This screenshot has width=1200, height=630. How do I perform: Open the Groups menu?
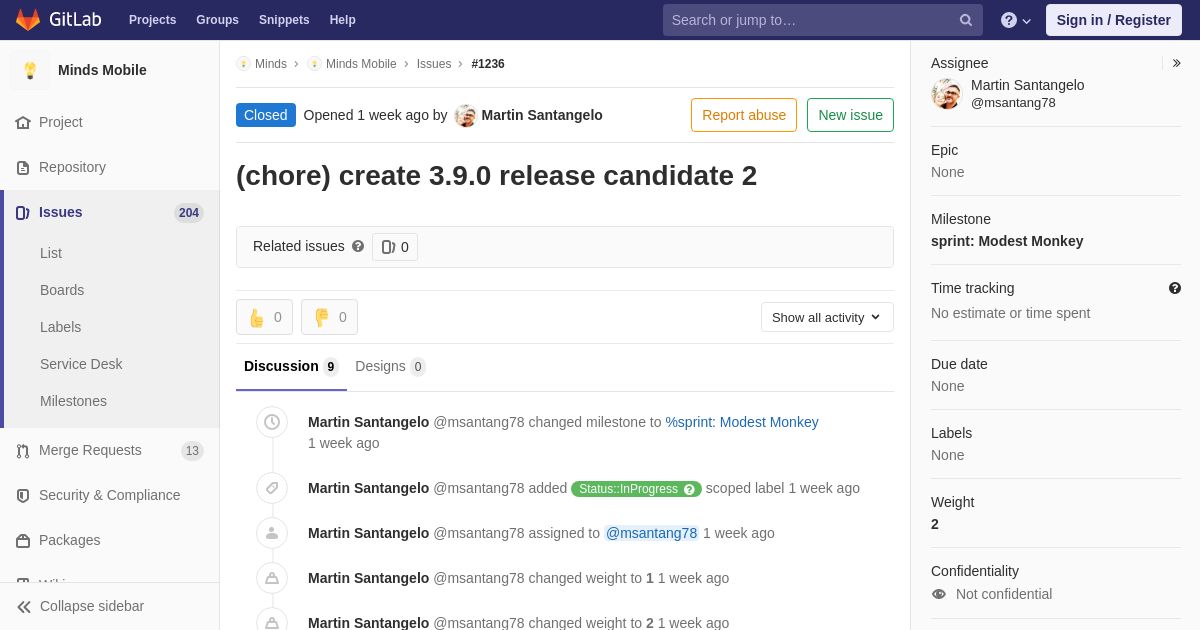click(x=217, y=20)
